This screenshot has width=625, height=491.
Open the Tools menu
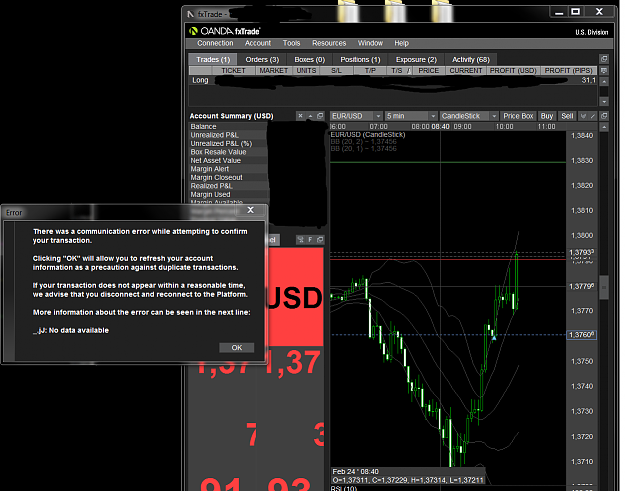coord(291,43)
